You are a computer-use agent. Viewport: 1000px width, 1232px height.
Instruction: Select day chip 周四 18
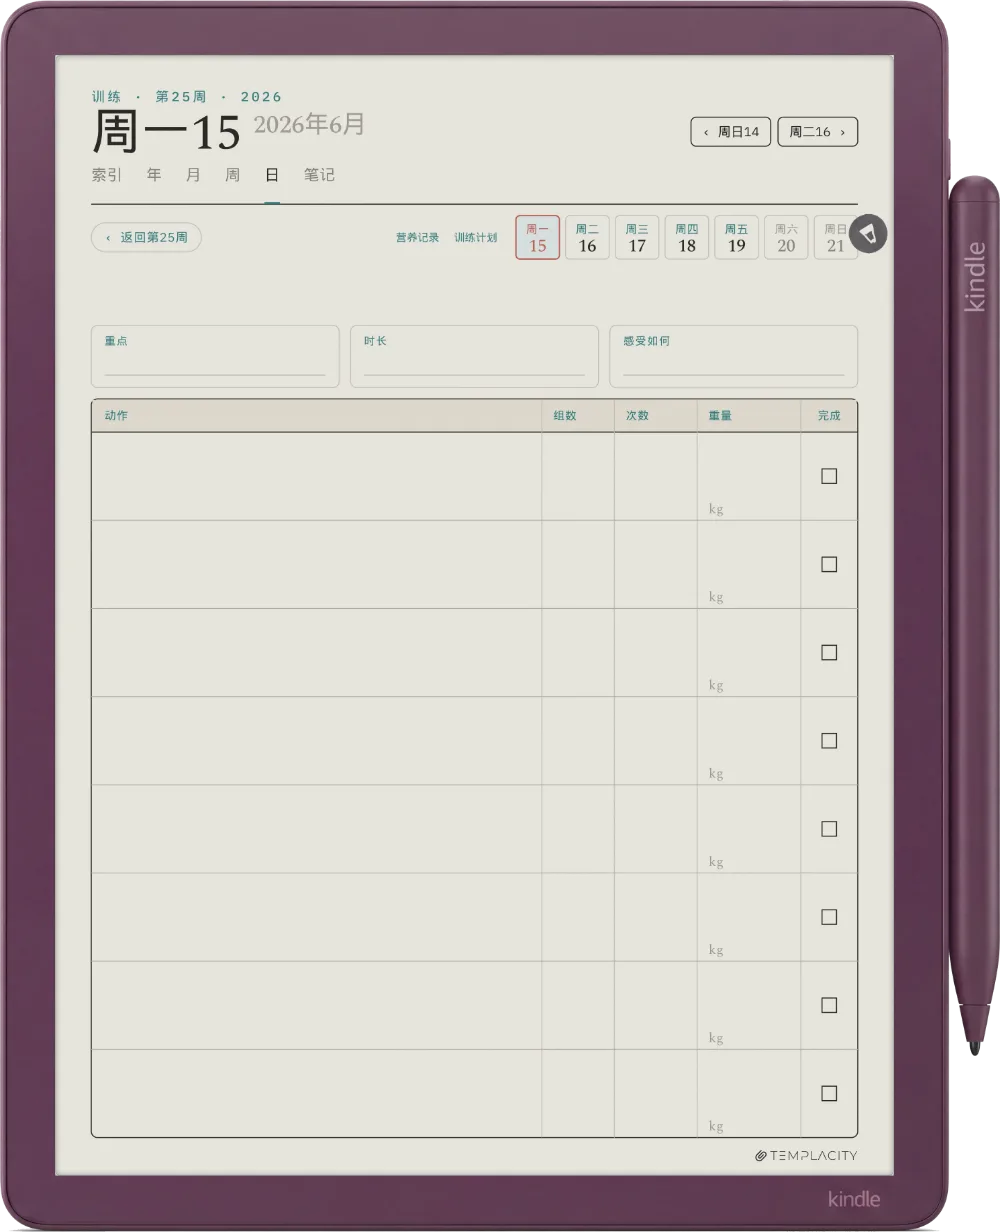687,238
